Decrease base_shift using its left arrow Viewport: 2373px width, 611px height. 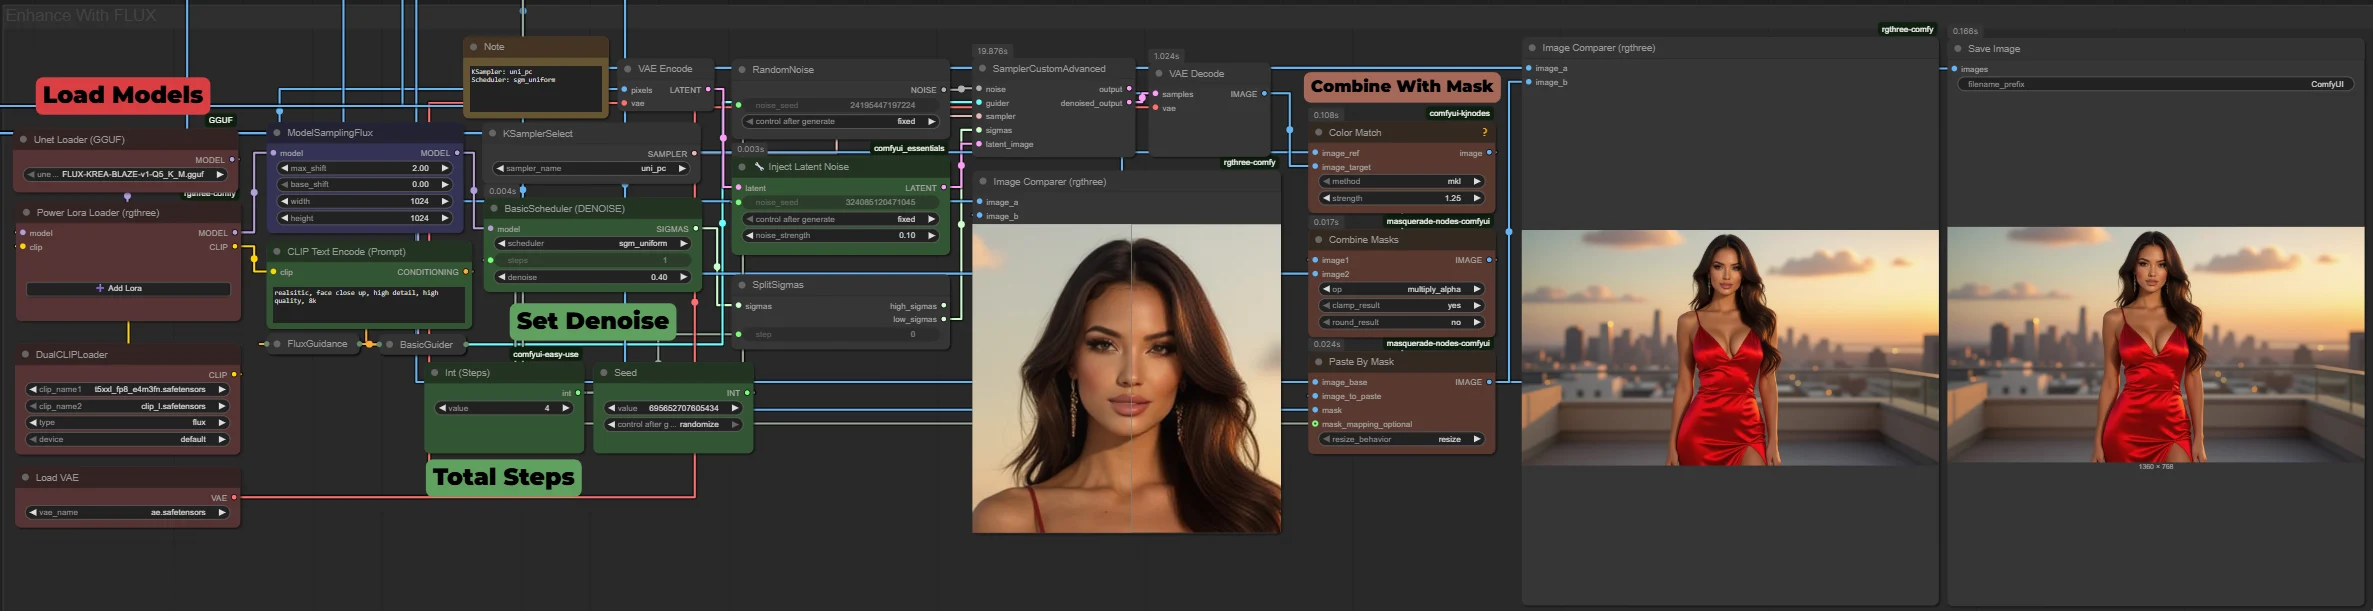[x=283, y=185]
